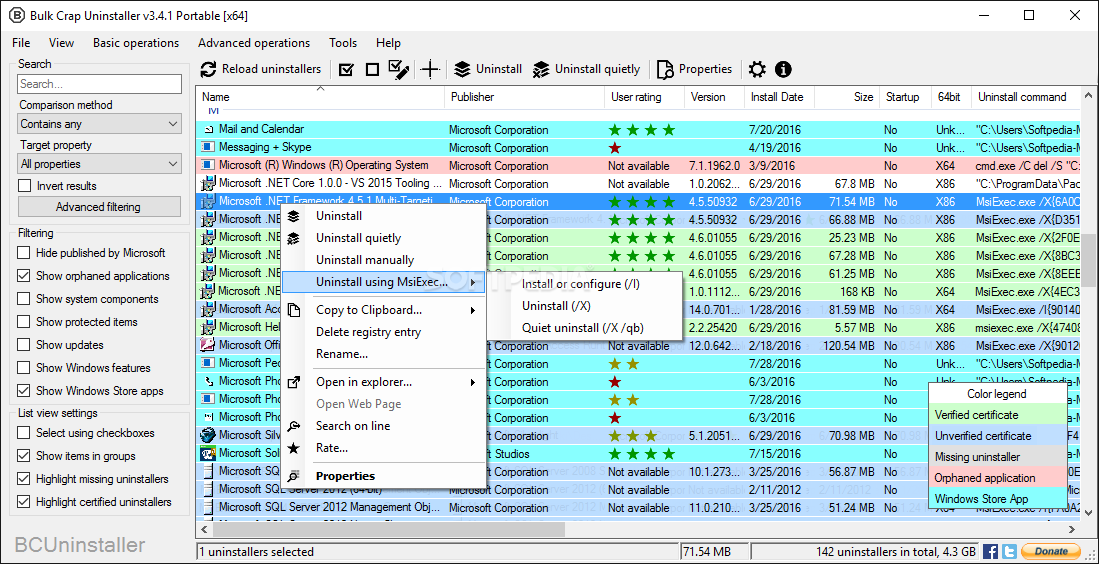Click the Orphaned application legend swatch
Image resolution: width=1099 pixels, height=564 pixels.
coord(997,479)
